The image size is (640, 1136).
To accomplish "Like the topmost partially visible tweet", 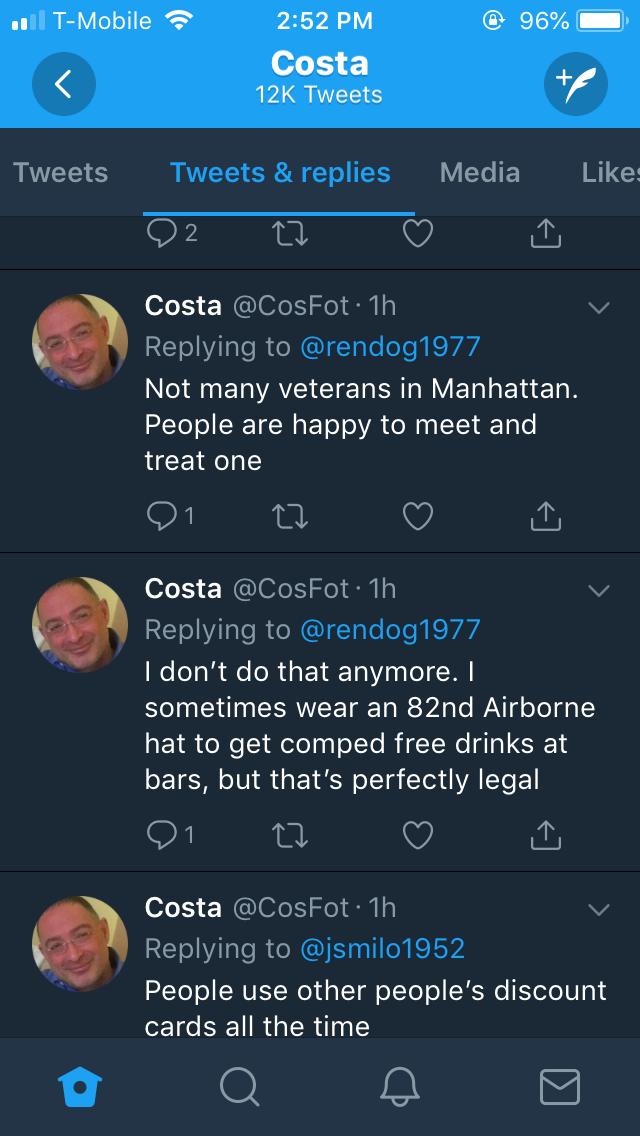I will pos(417,234).
